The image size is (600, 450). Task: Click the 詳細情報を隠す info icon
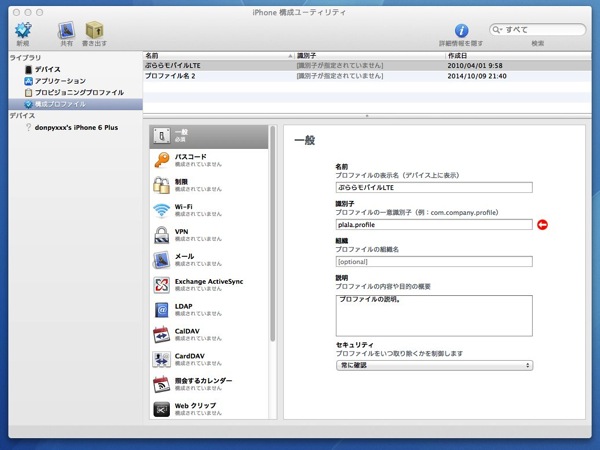(461, 31)
